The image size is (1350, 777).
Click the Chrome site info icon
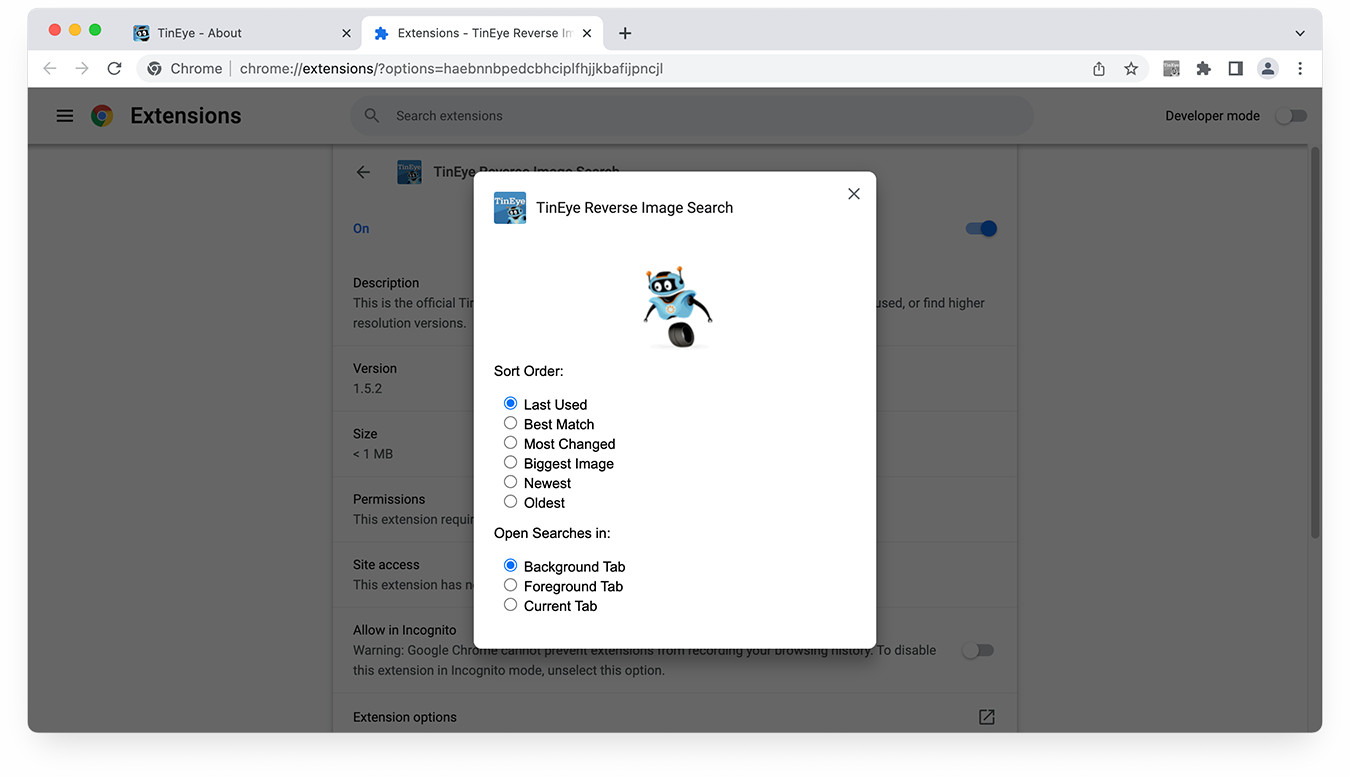click(154, 69)
